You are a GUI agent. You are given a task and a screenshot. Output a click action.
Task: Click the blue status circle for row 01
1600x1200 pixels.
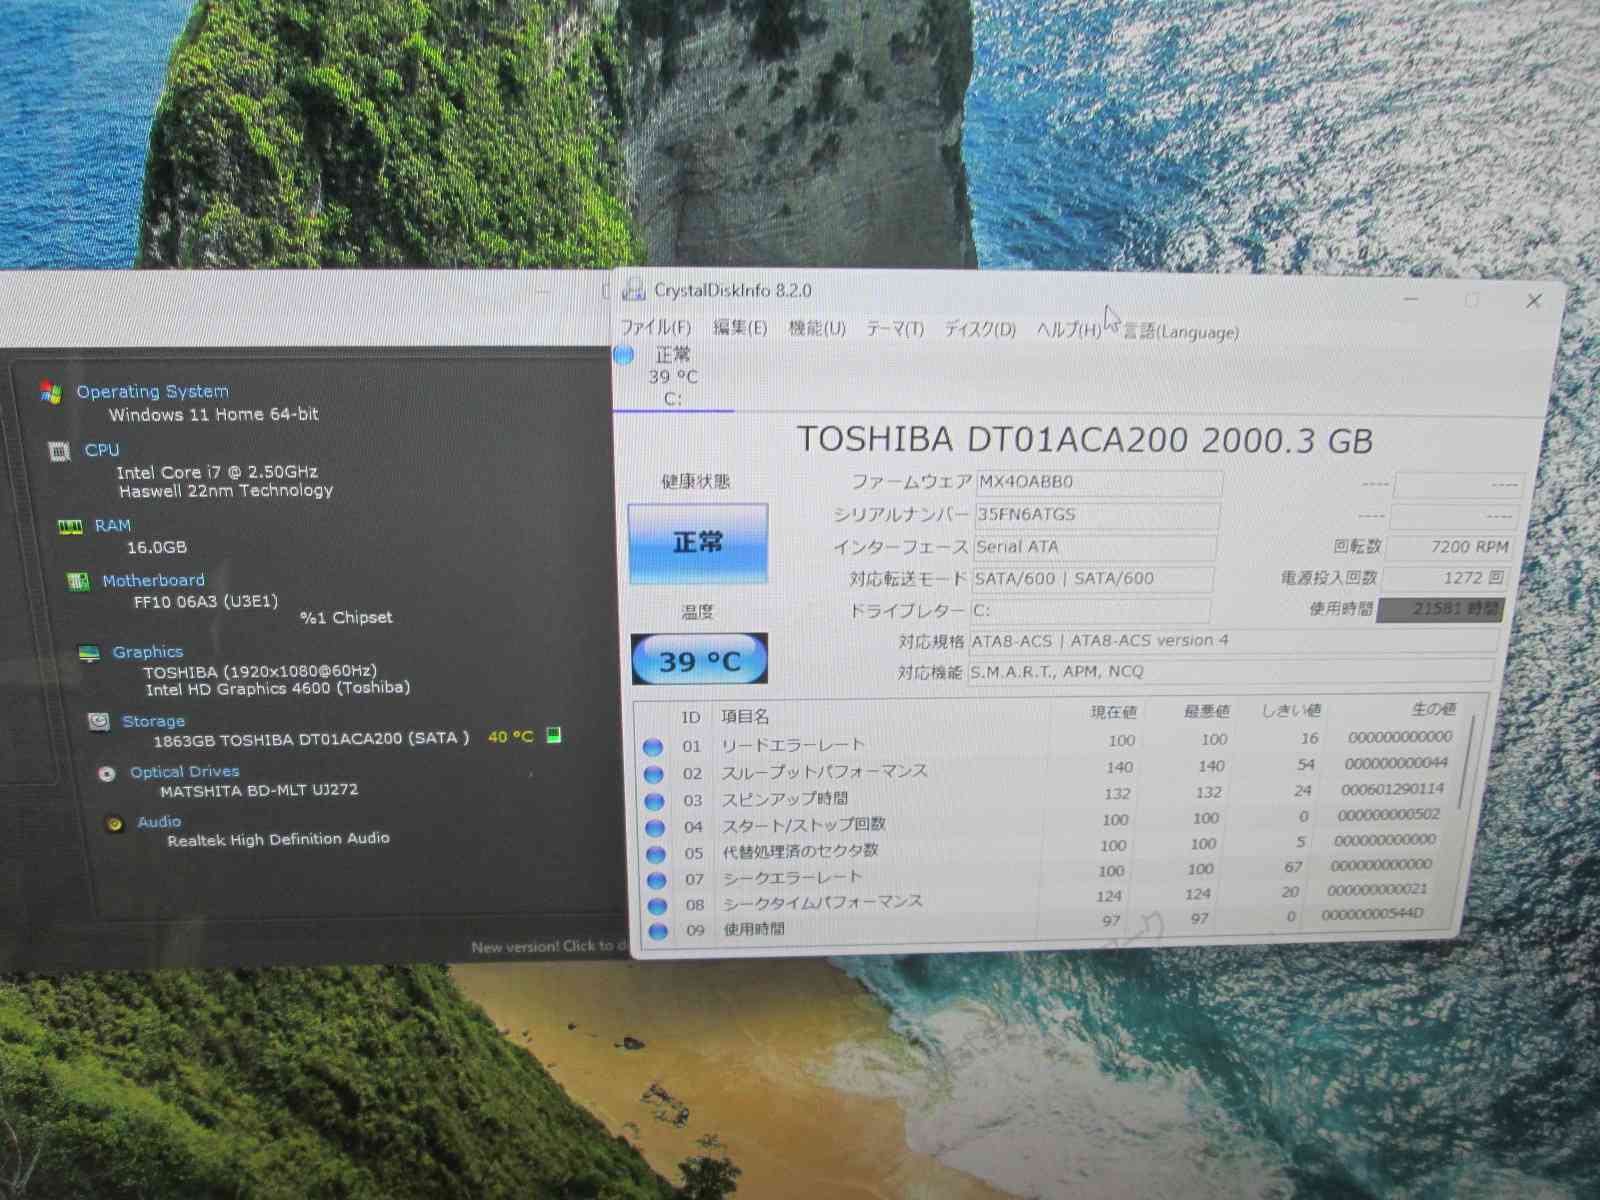click(653, 747)
